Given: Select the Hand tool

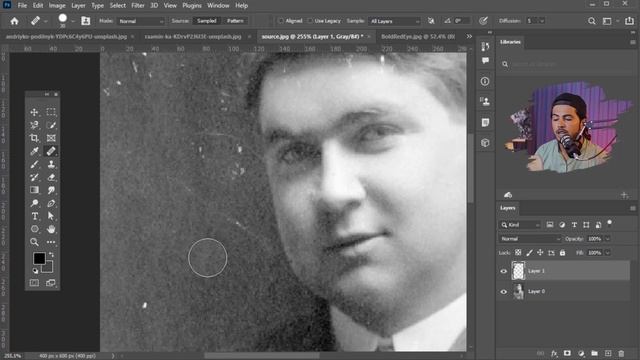Looking at the screenshot, I should (51, 229).
